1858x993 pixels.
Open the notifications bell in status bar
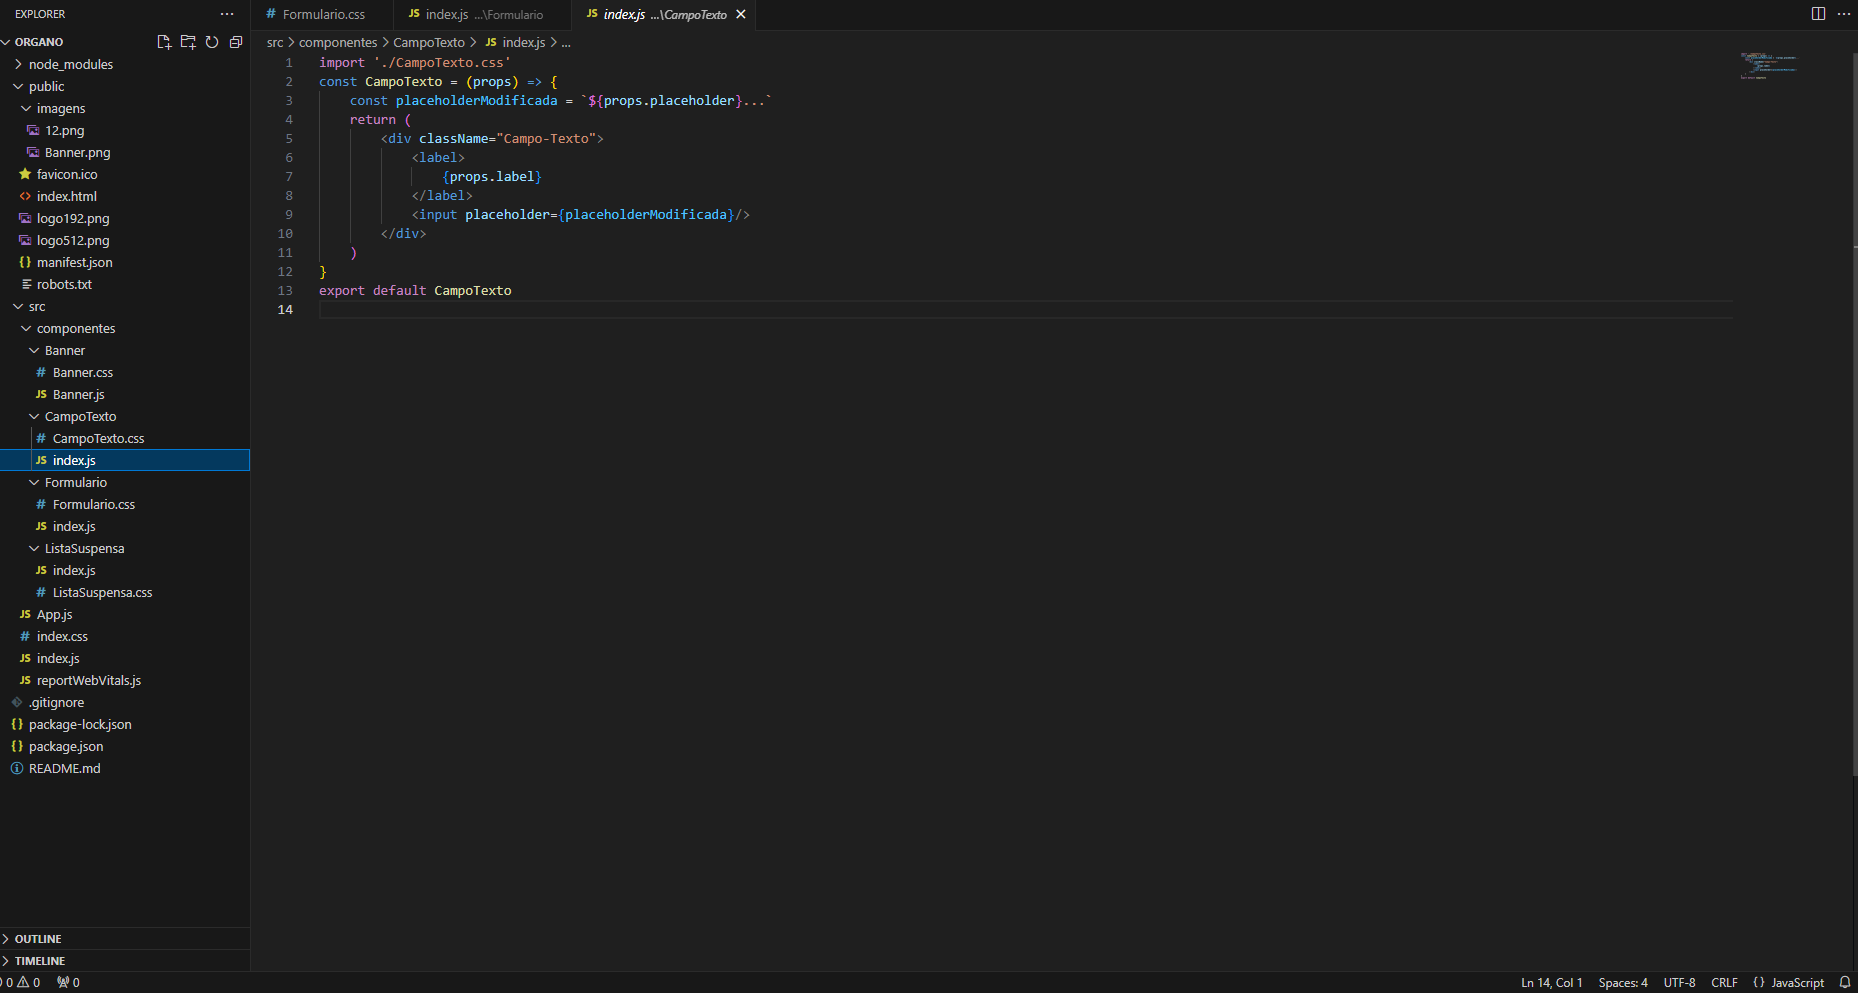pyautogui.click(x=1845, y=983)
